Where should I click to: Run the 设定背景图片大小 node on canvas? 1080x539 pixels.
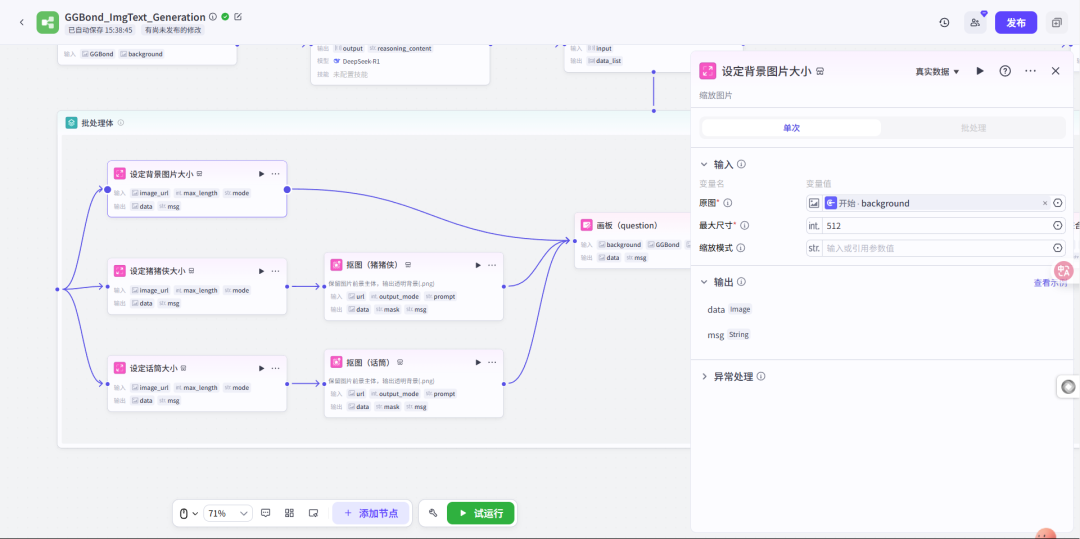click(x=261, y=174)
